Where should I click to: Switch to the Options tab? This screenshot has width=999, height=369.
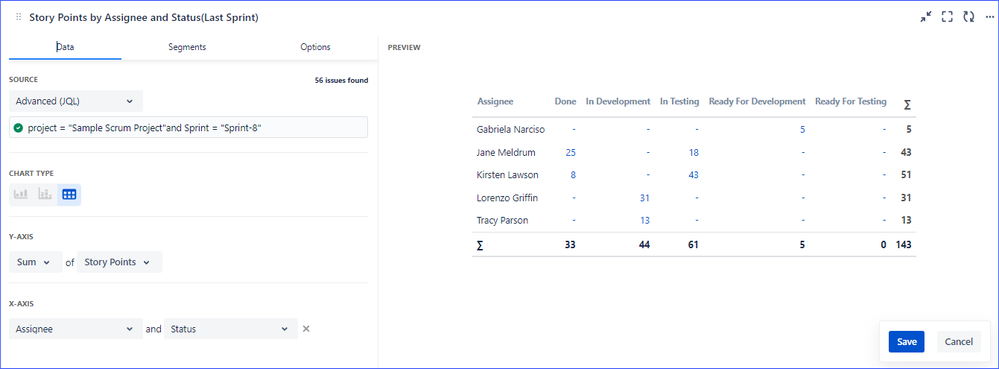pos(315,47)
